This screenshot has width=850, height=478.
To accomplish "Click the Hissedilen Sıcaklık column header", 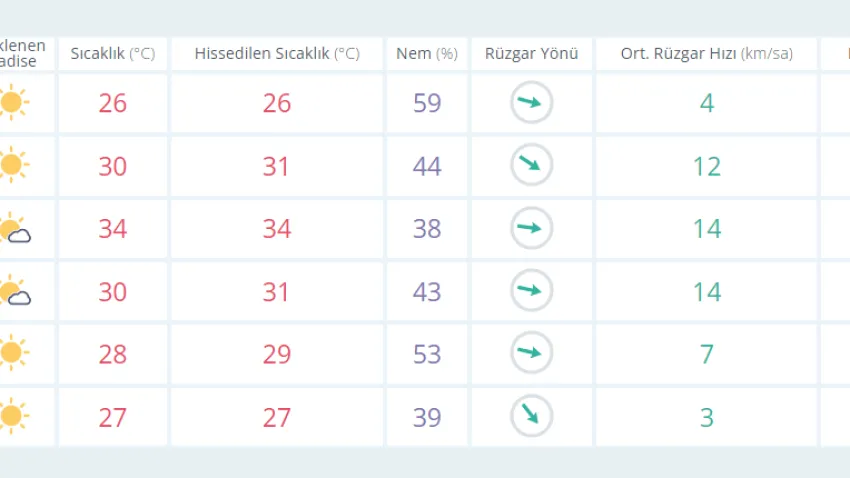I will [277, 54].
